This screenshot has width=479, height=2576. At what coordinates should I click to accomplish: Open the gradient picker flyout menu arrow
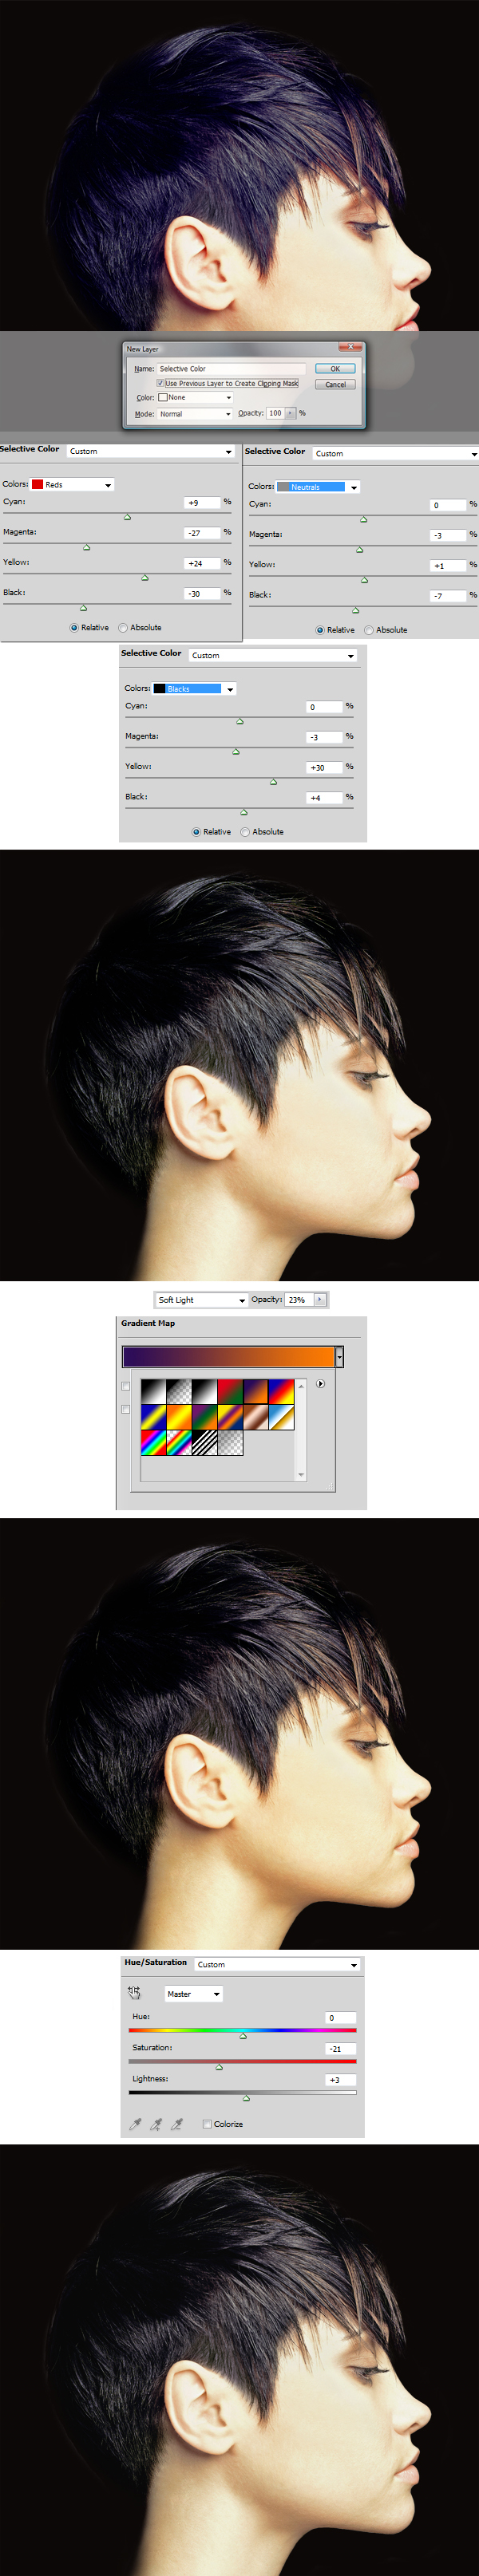click(320, 1384)
